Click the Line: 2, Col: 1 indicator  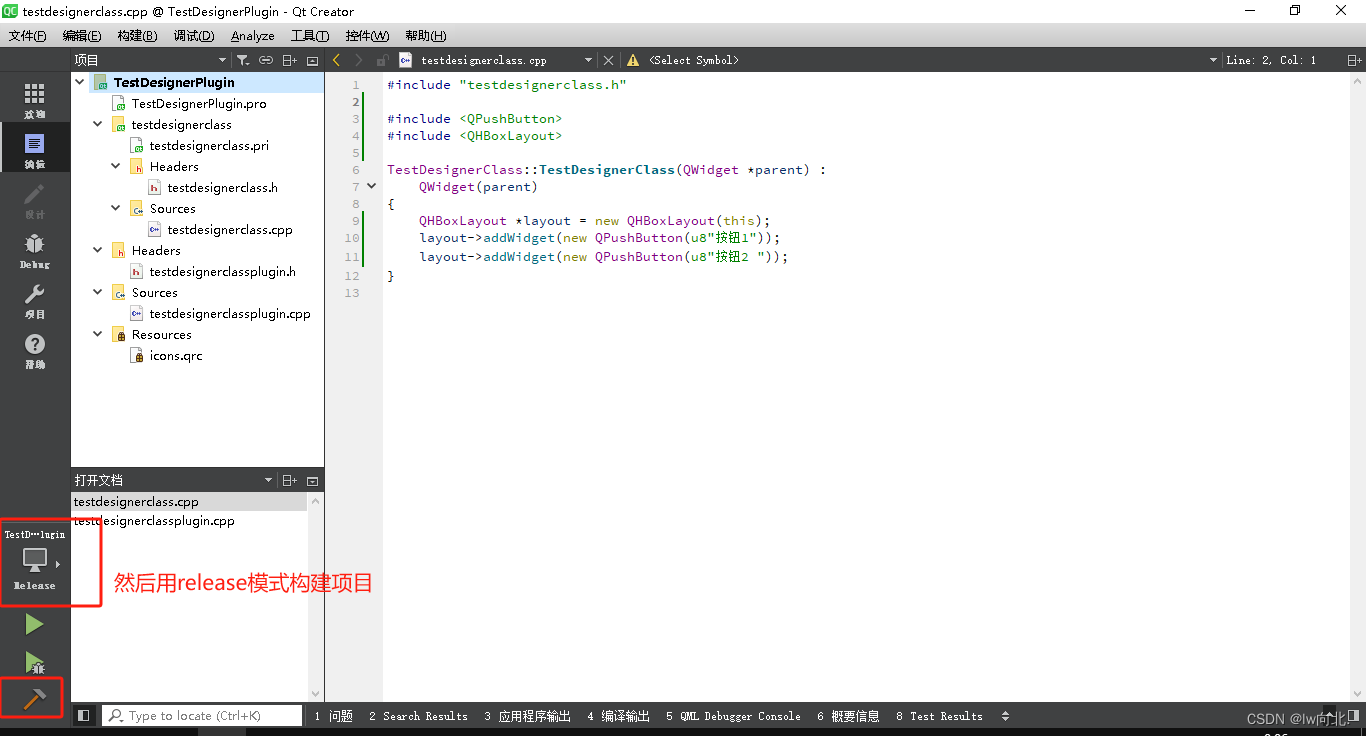1273,60
